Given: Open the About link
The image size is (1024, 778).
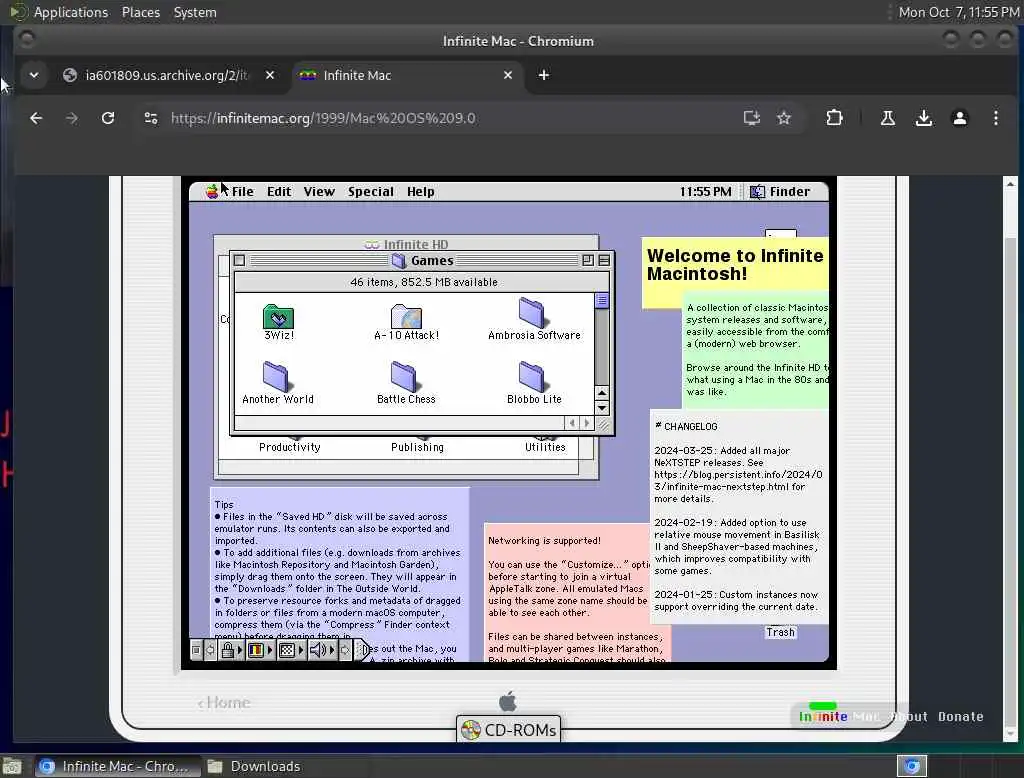Looking at the screenshot, I should pos(910,717).
